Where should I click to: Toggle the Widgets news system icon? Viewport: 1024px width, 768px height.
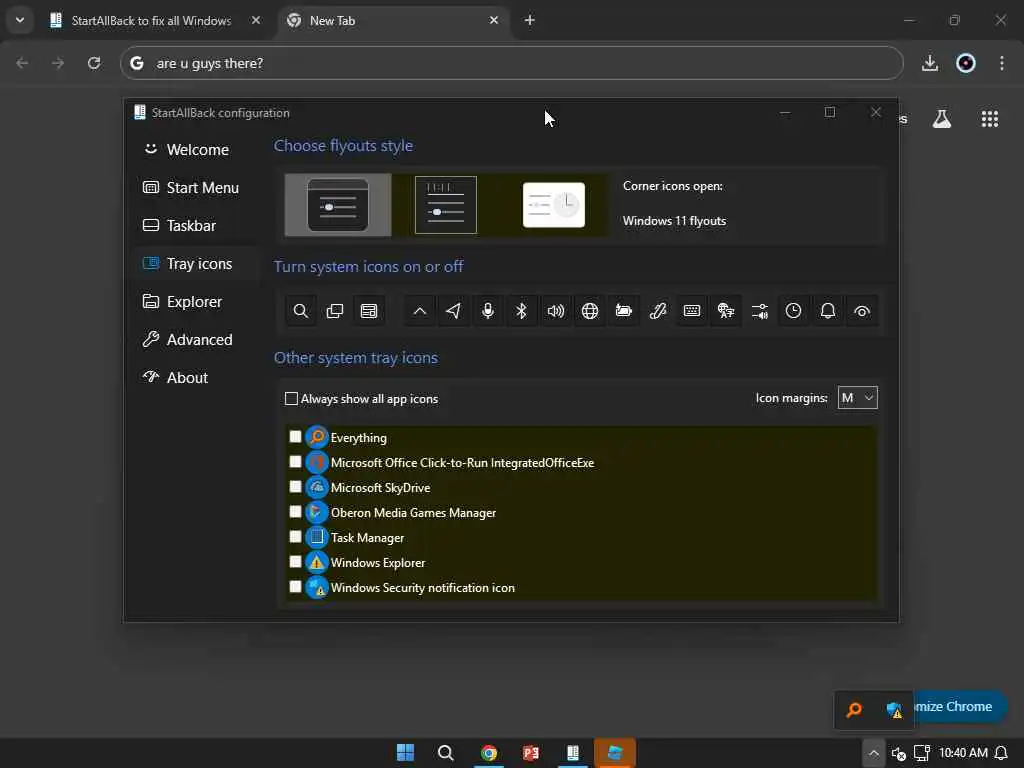pos(369,311)
